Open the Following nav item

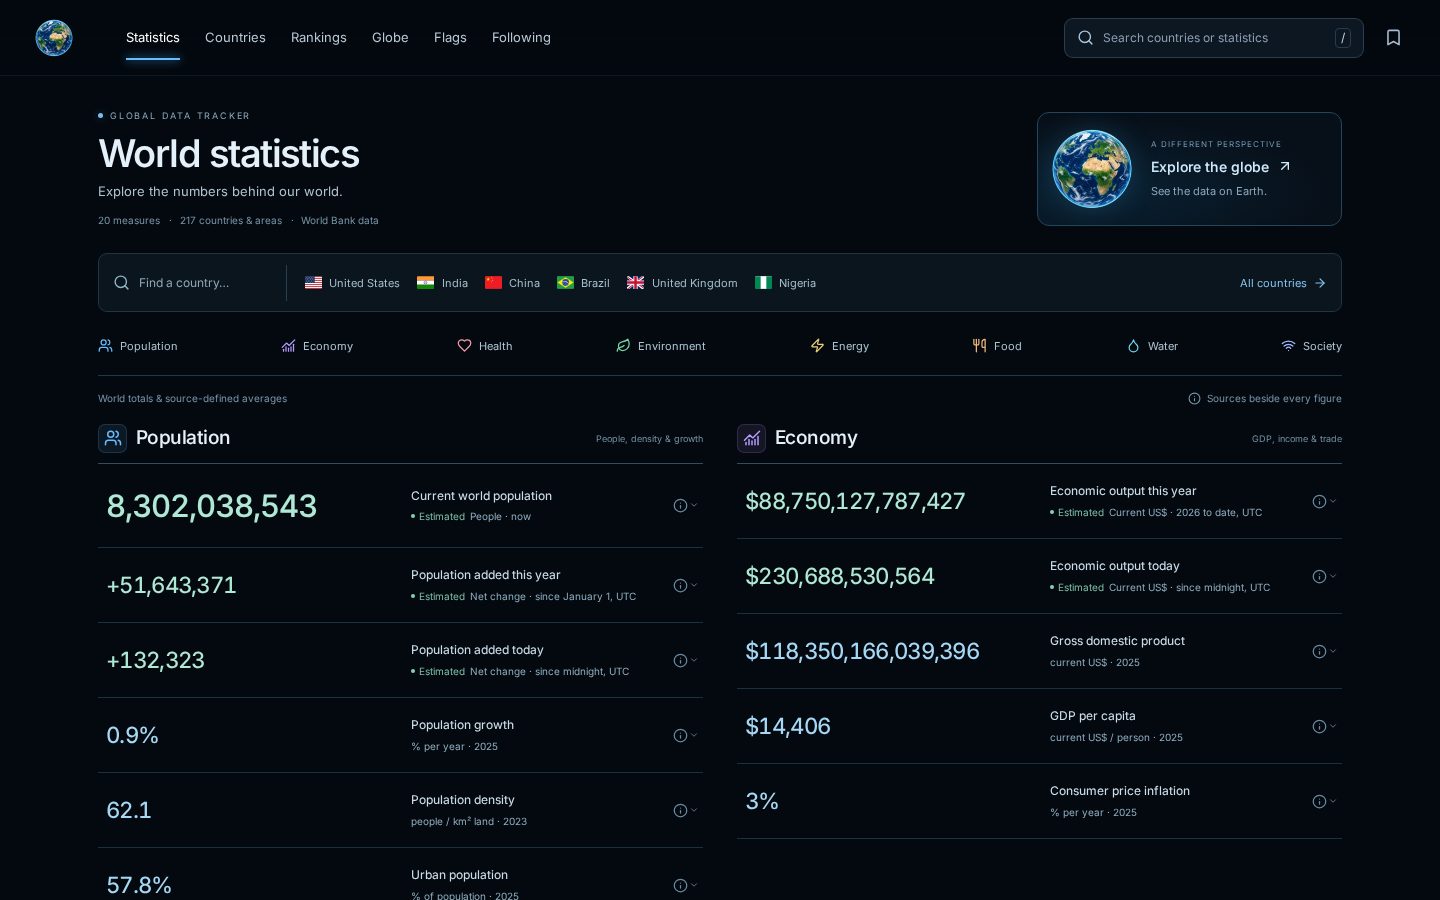(x=521, y=38)
